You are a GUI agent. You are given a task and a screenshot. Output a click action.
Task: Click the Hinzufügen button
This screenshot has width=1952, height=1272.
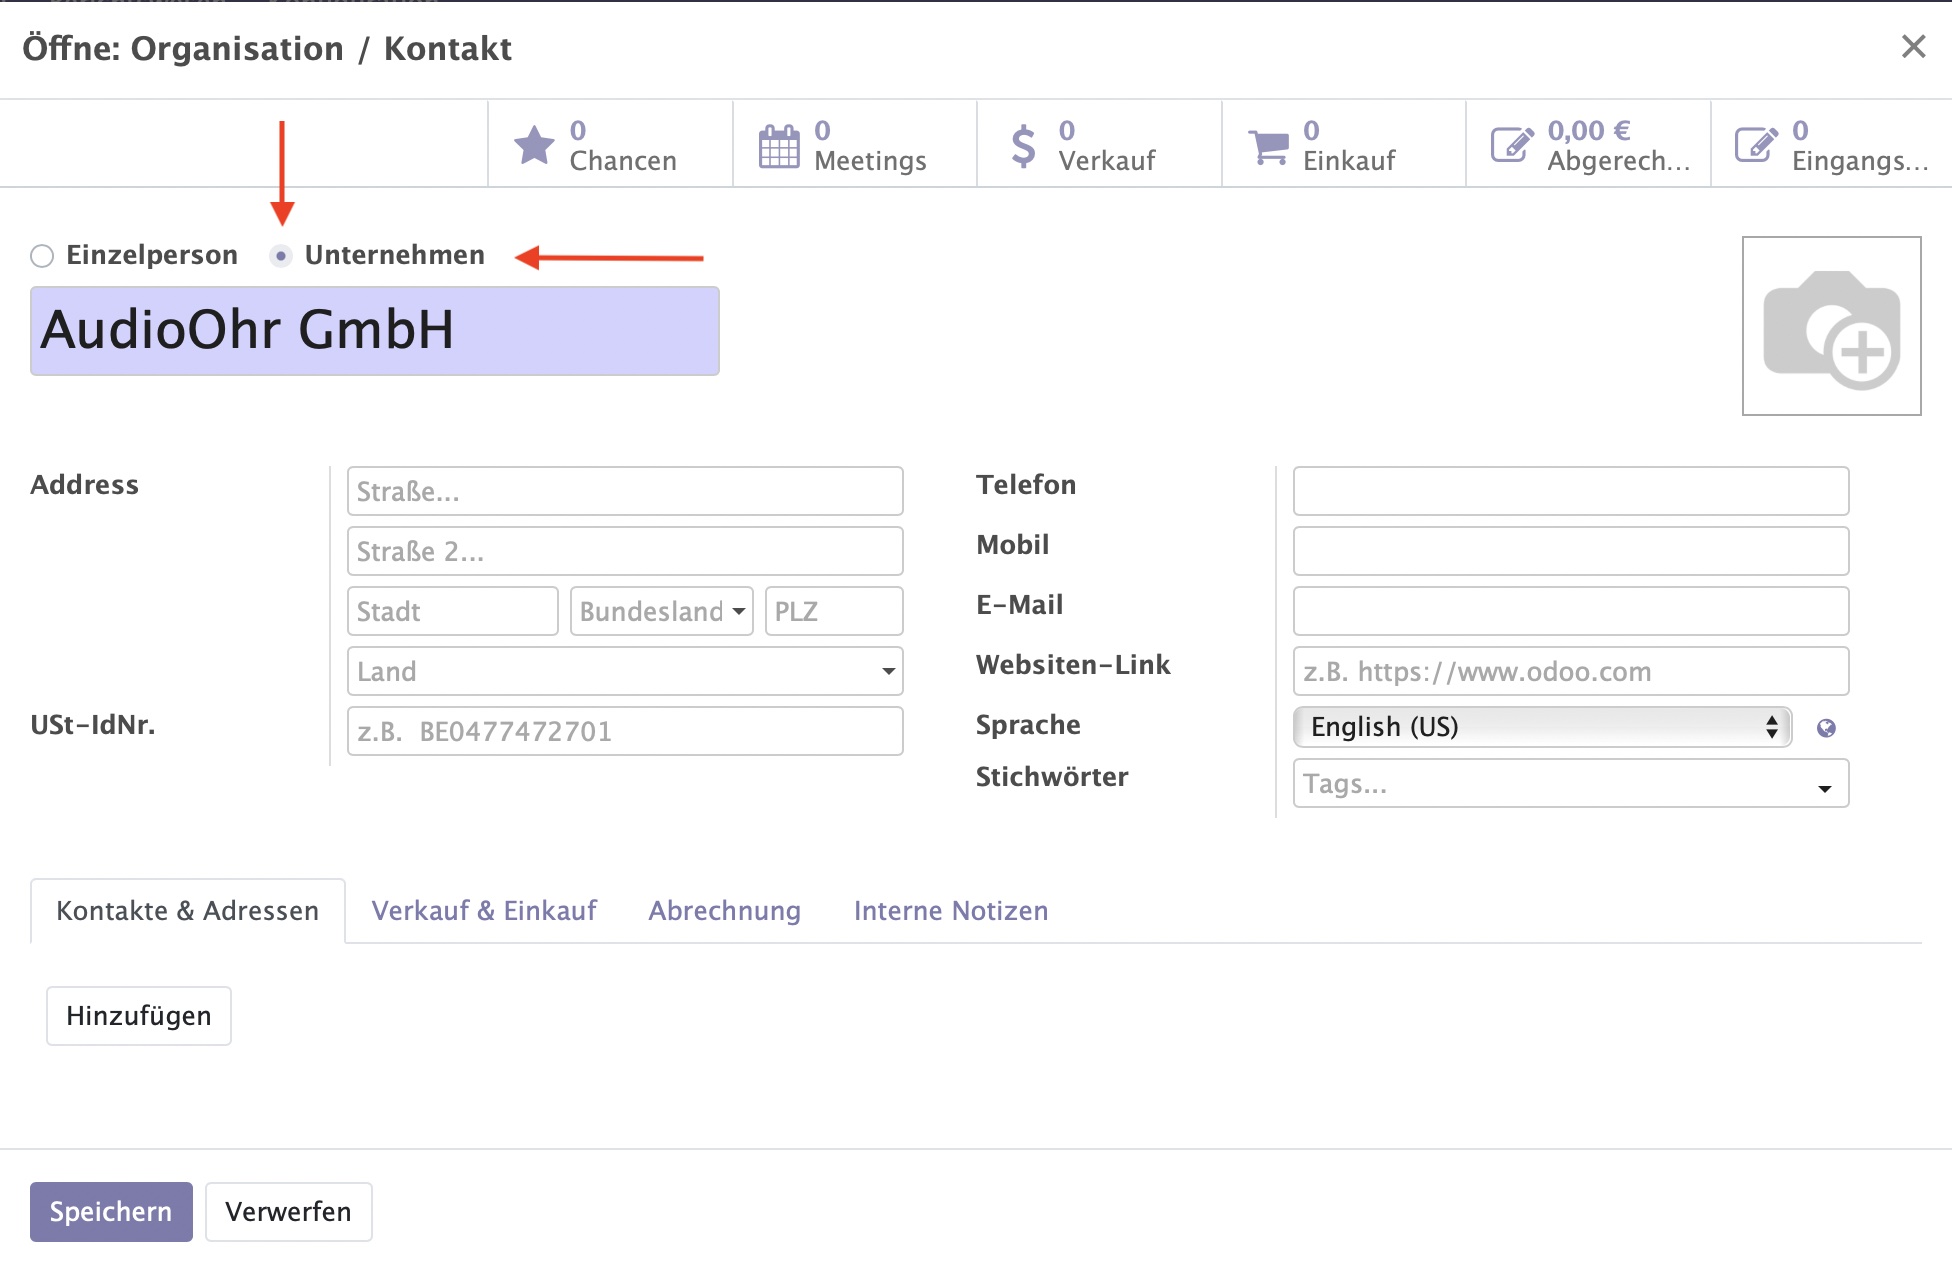coord(139,1016)
